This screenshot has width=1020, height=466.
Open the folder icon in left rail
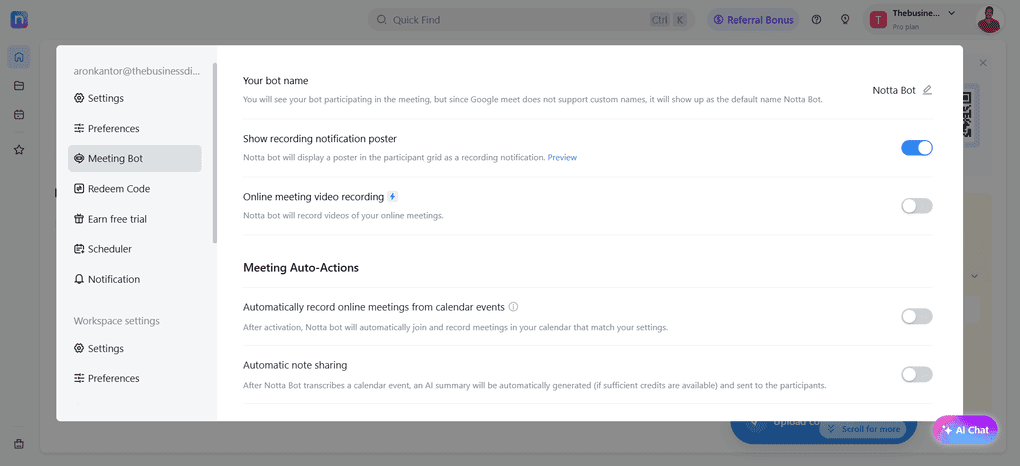click(x=19, y=85)
